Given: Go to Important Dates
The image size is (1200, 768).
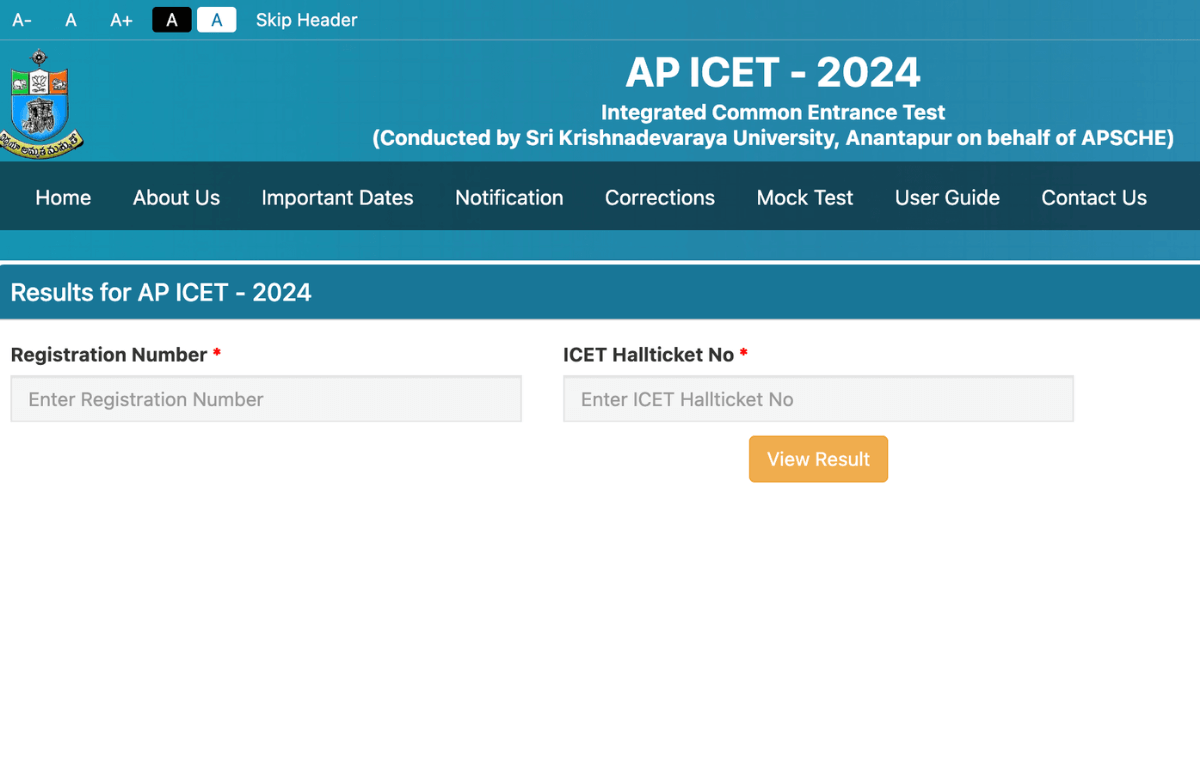Looking at the screenshot, I should pyautogui.click(x=337, y=198).
